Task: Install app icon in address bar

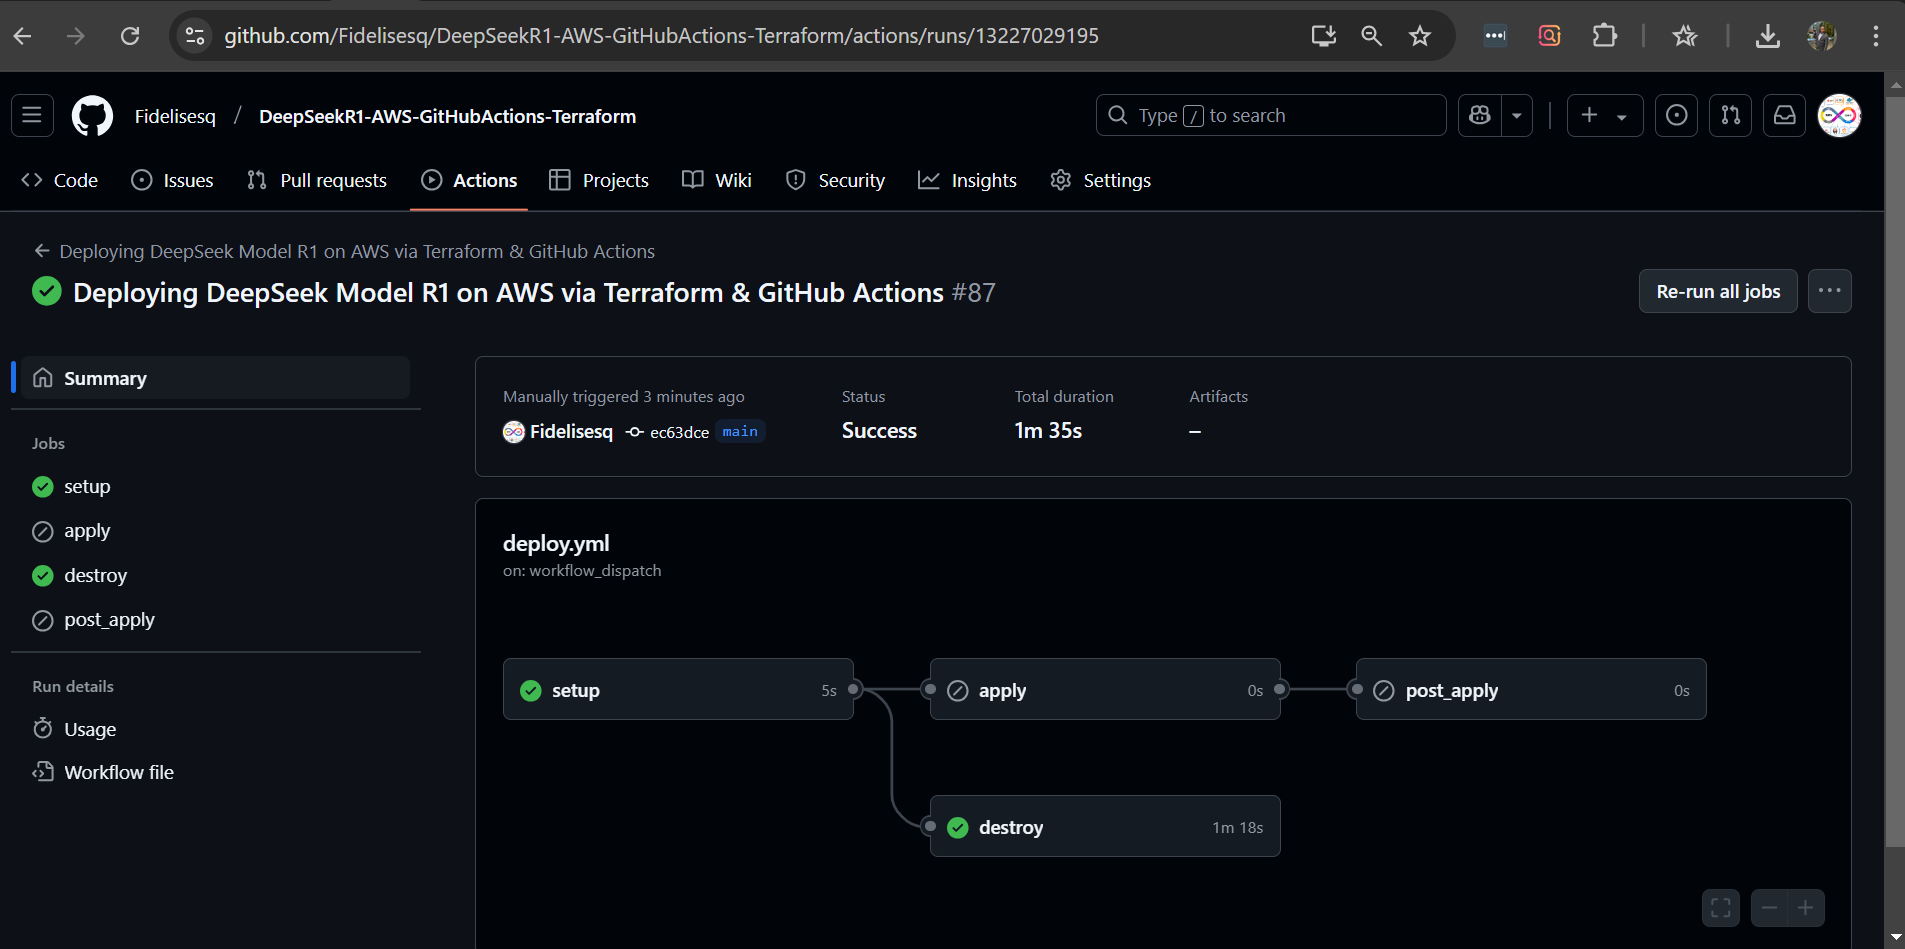Action: pos(1323,36)
